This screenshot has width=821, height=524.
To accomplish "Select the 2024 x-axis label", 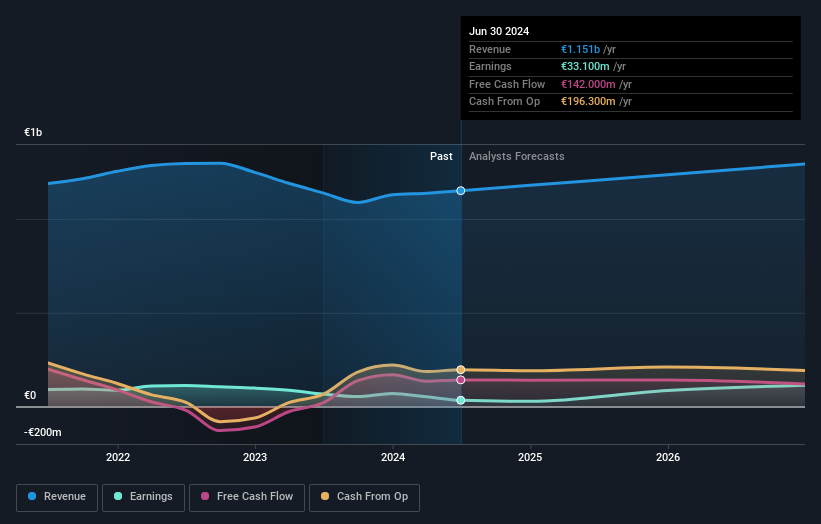I will pos(393,457).
